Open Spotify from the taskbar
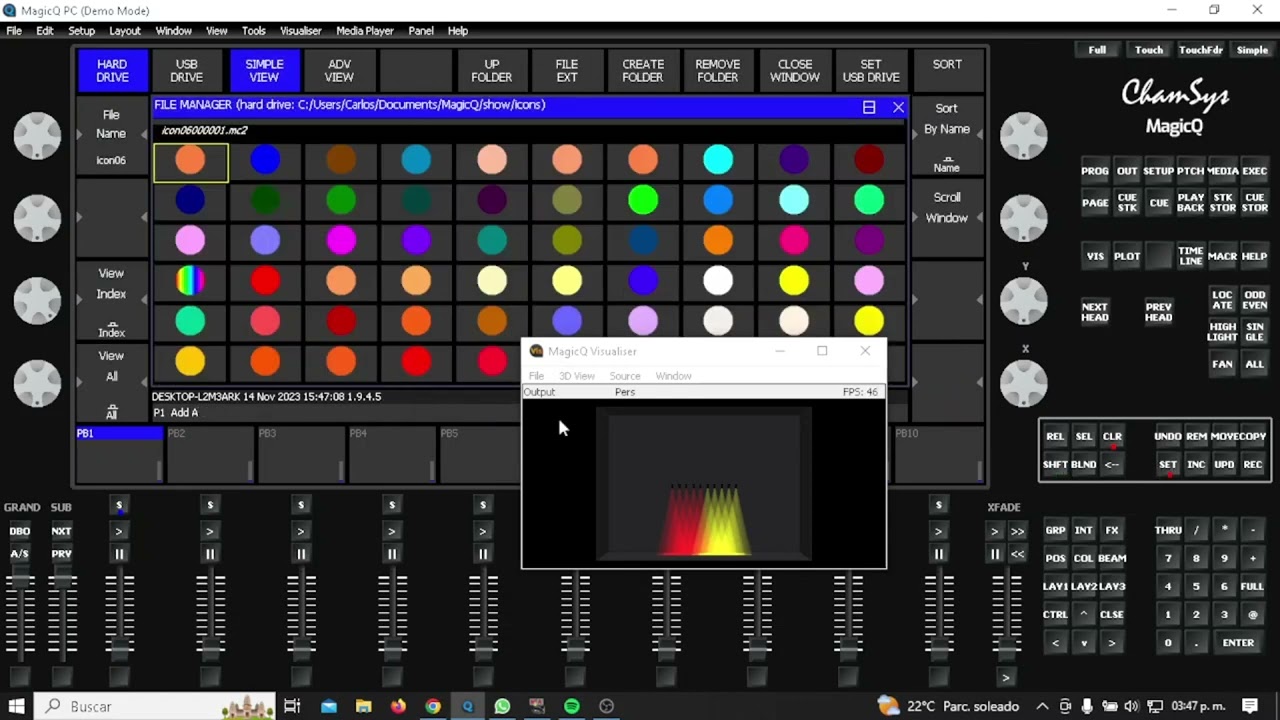The height and width of the screenshot is (720, 1280). tap(571, 706)
